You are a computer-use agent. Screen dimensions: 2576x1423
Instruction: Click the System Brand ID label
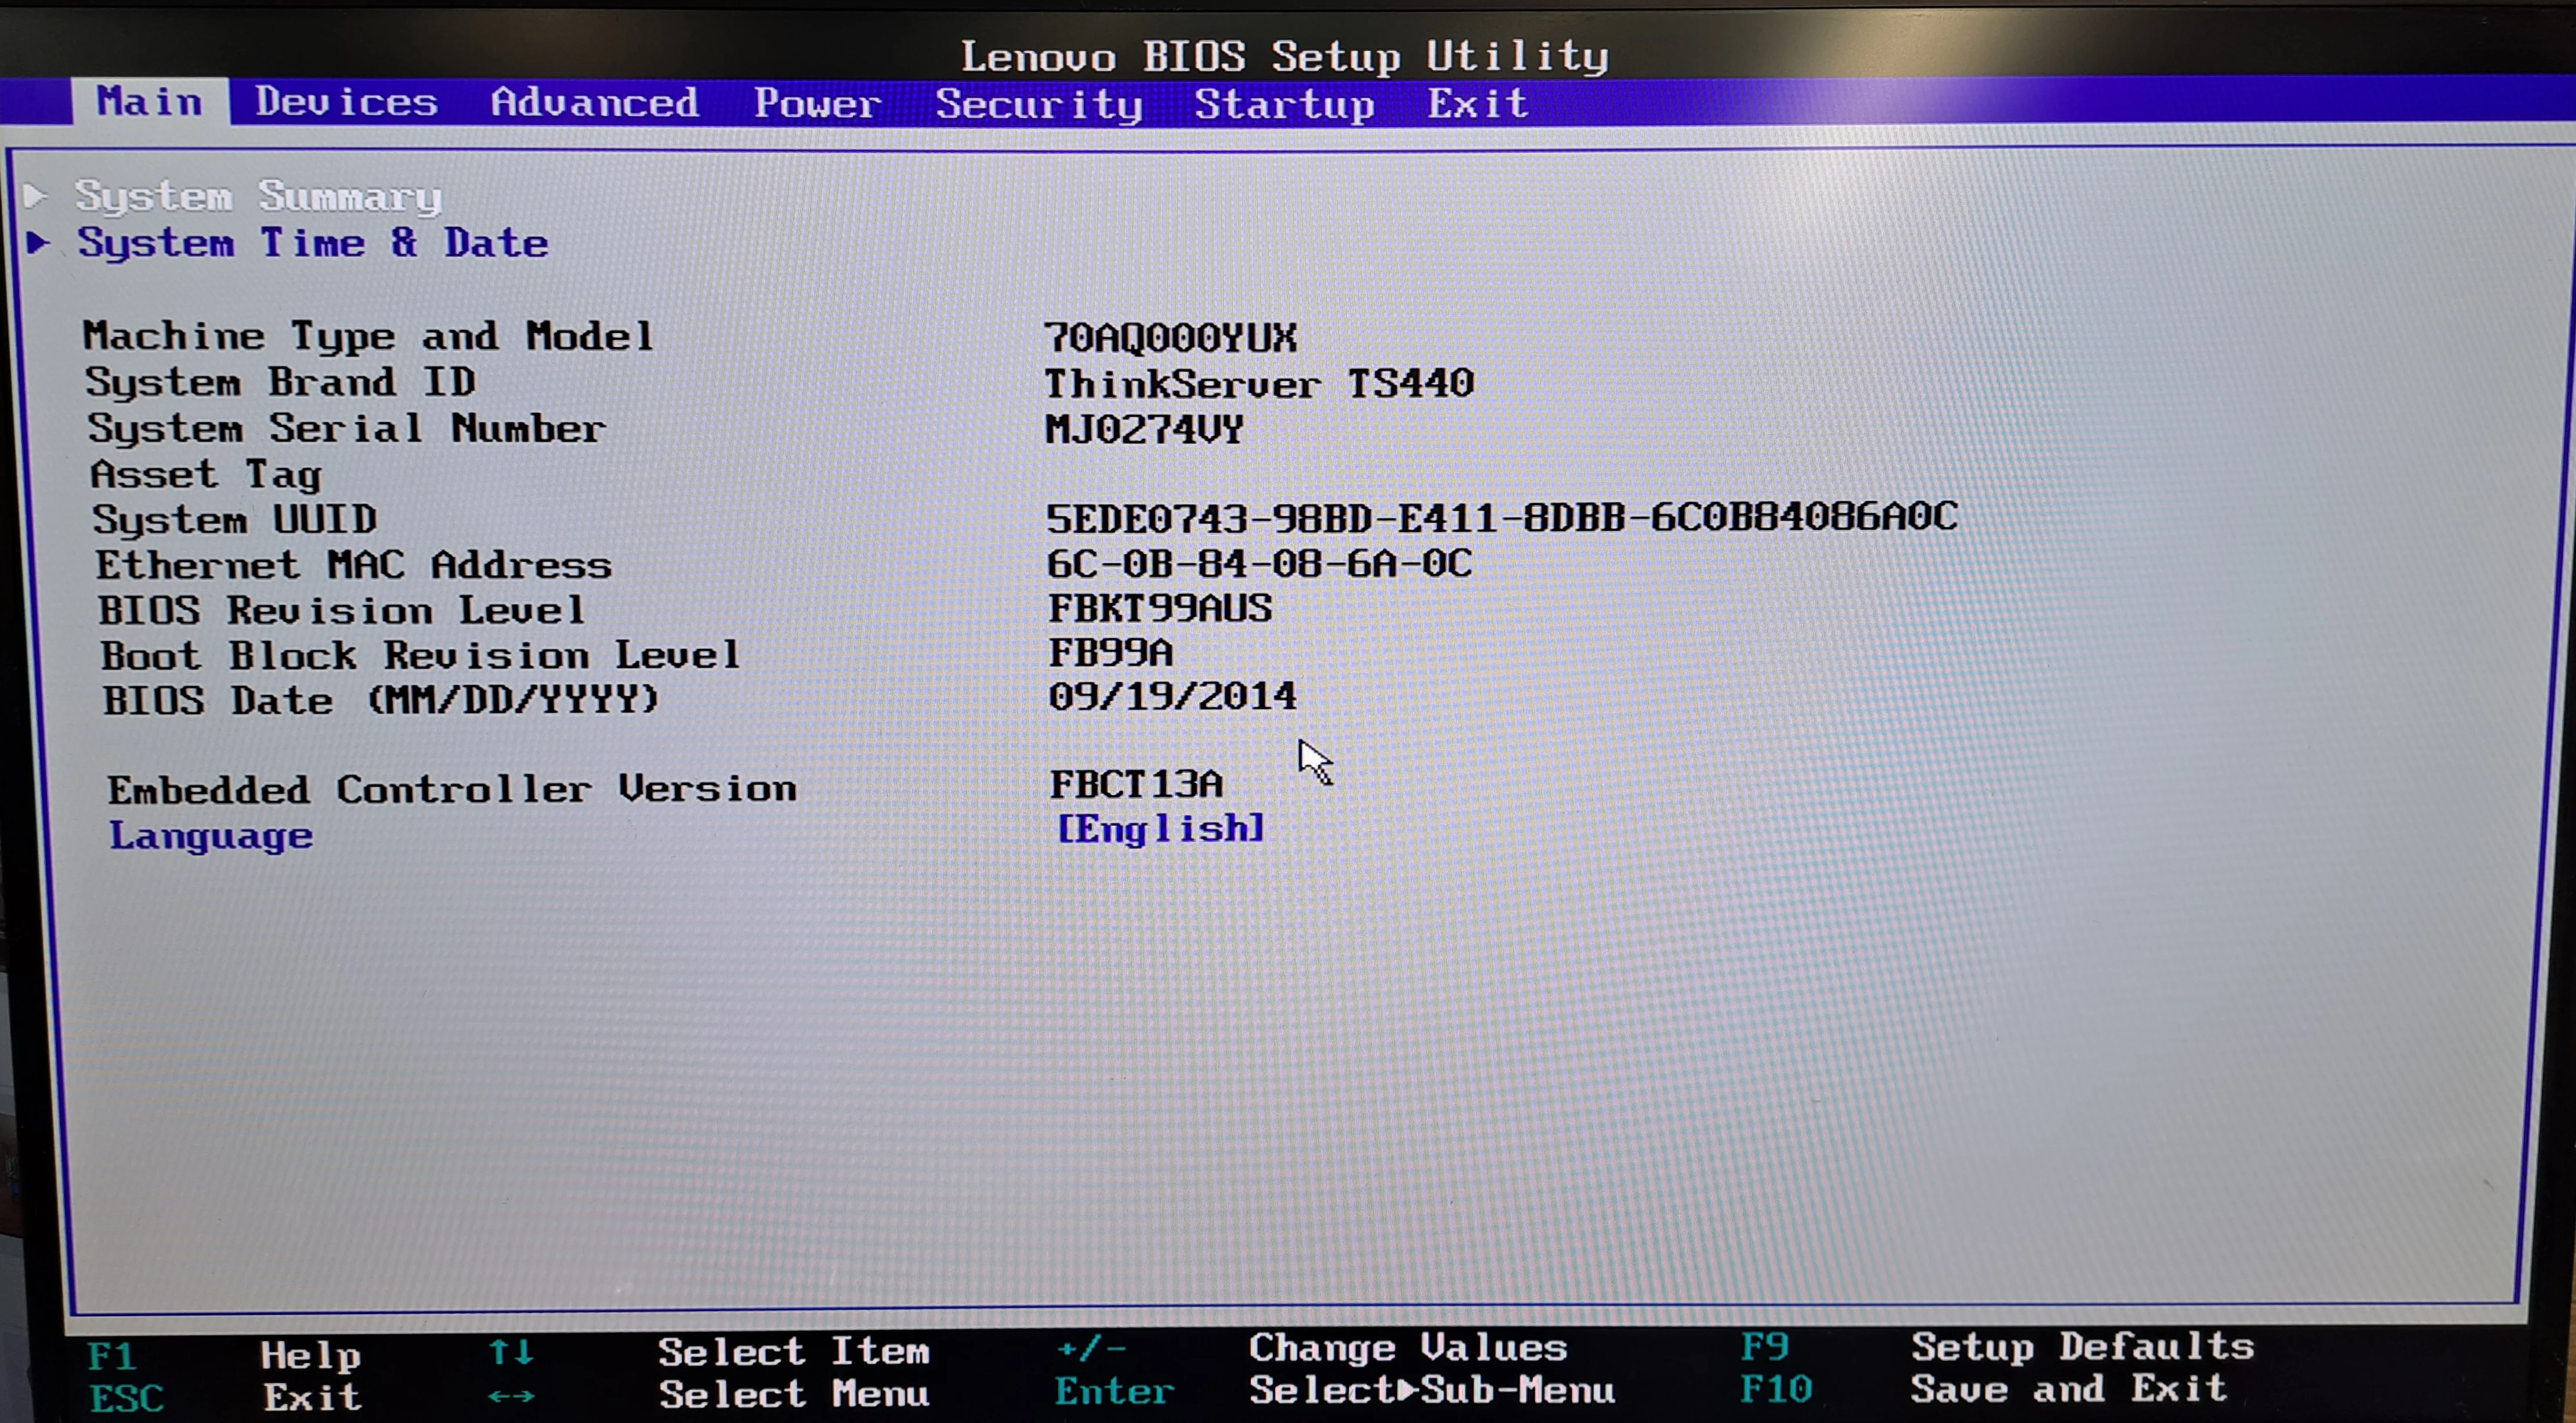281,383
